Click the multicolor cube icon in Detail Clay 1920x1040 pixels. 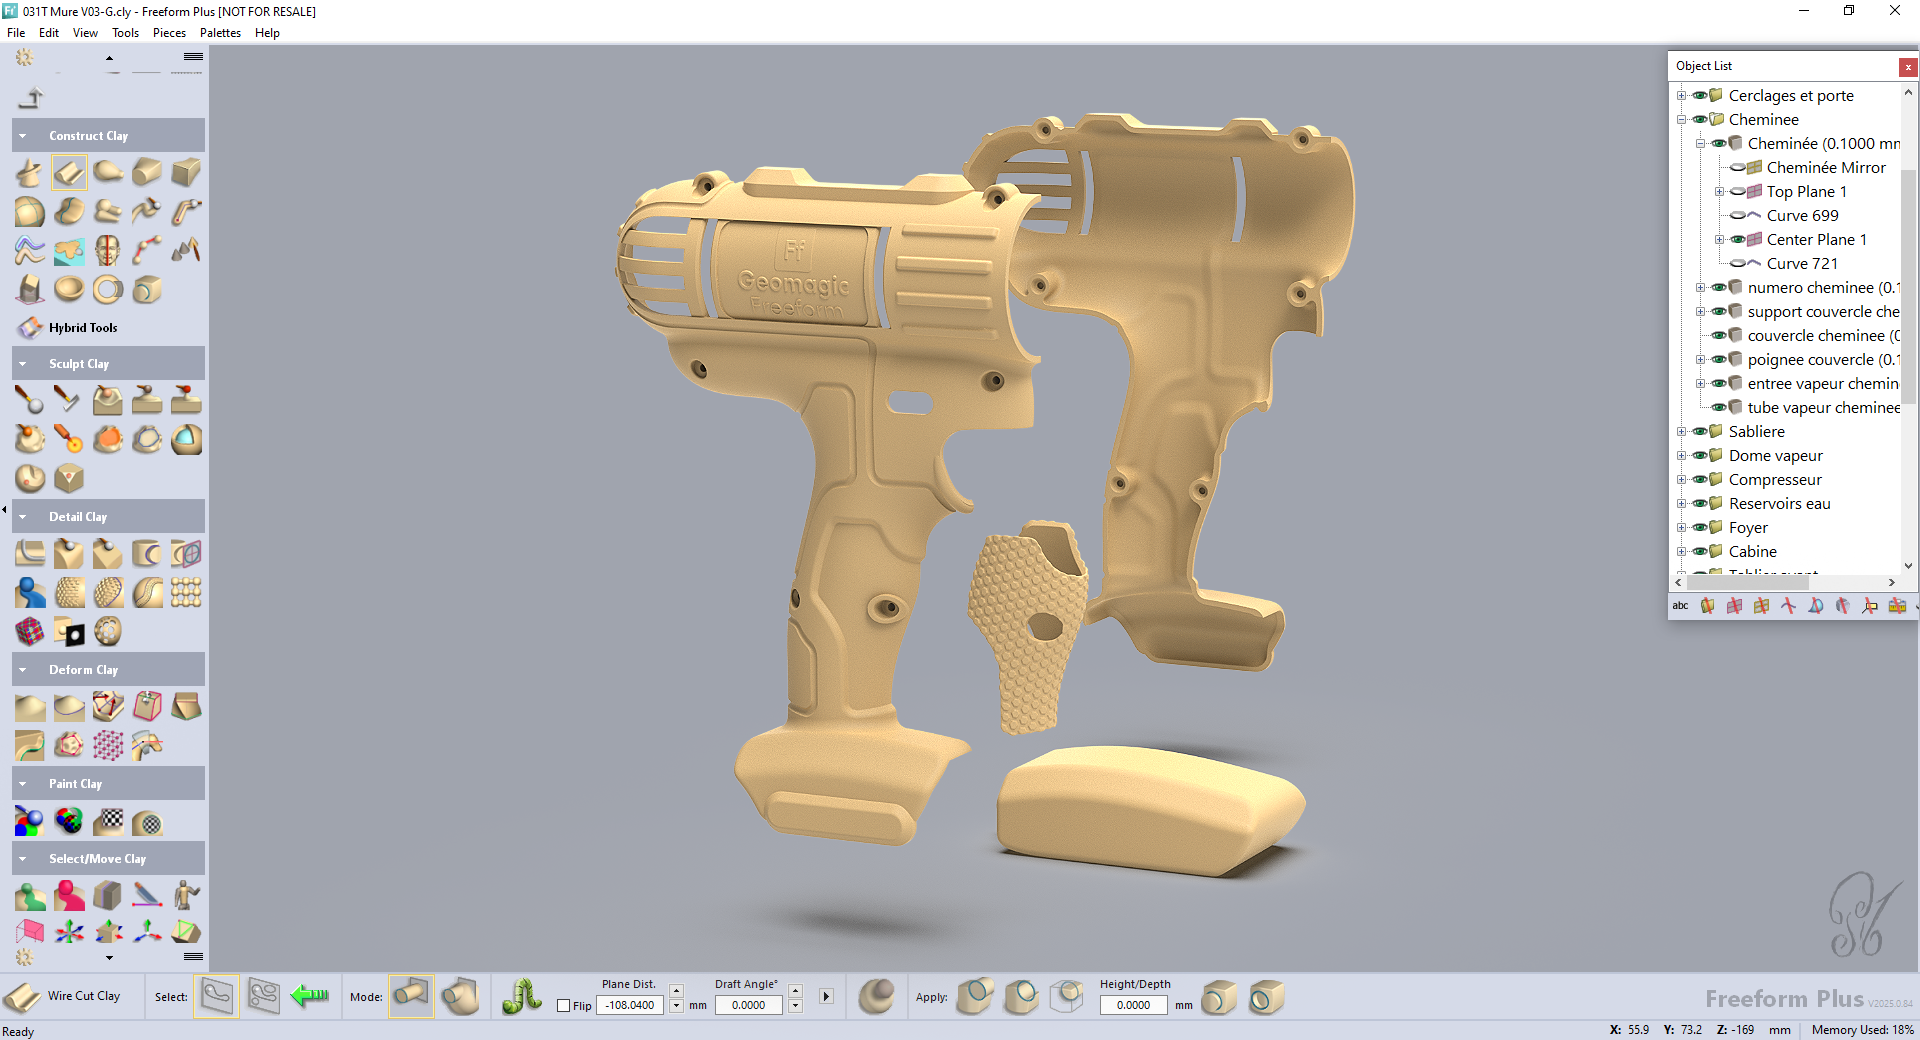pyautogui.click(x=30, y=631)
